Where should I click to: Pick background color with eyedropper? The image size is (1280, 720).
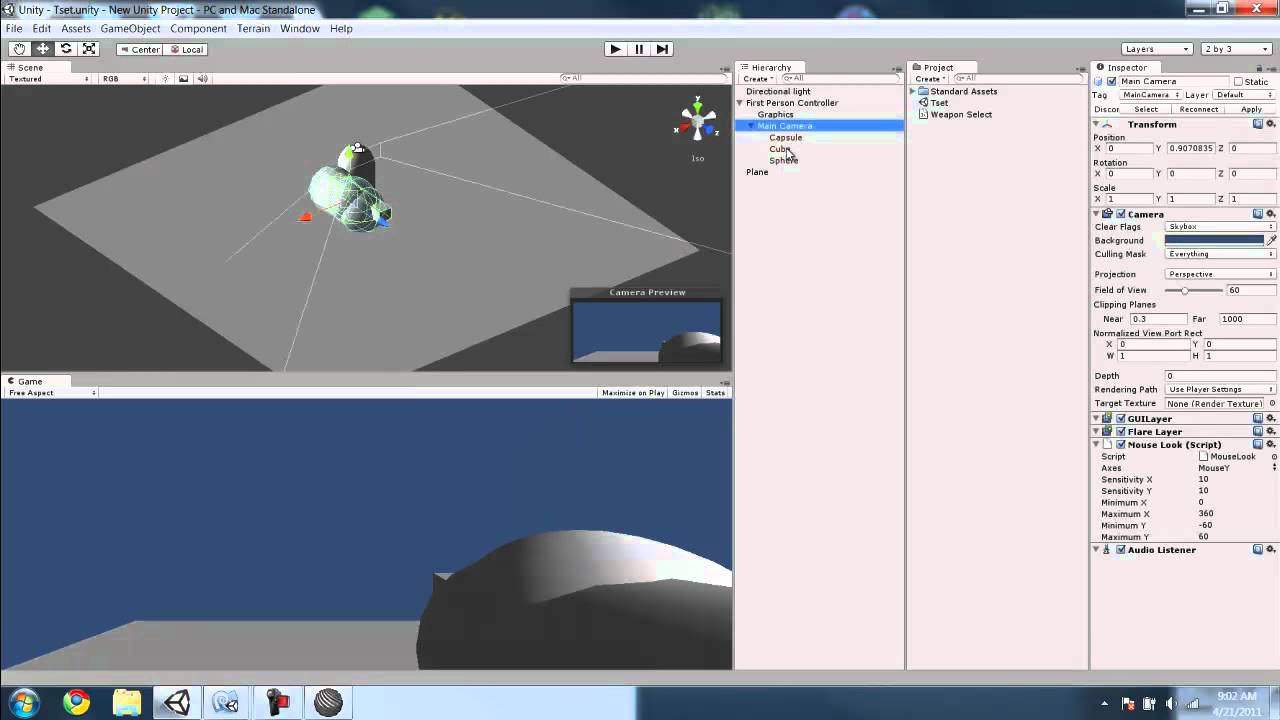pyautogui.click(x=1272, y=240)
